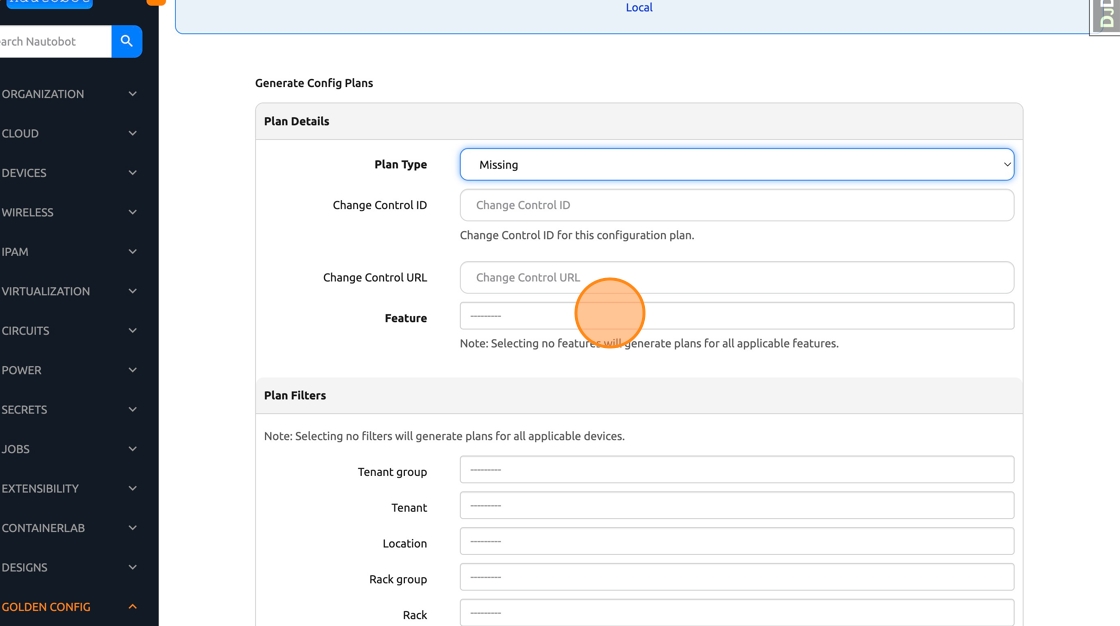
Task: Click the Secrets sidebar label
Action: tap(24, 409)
